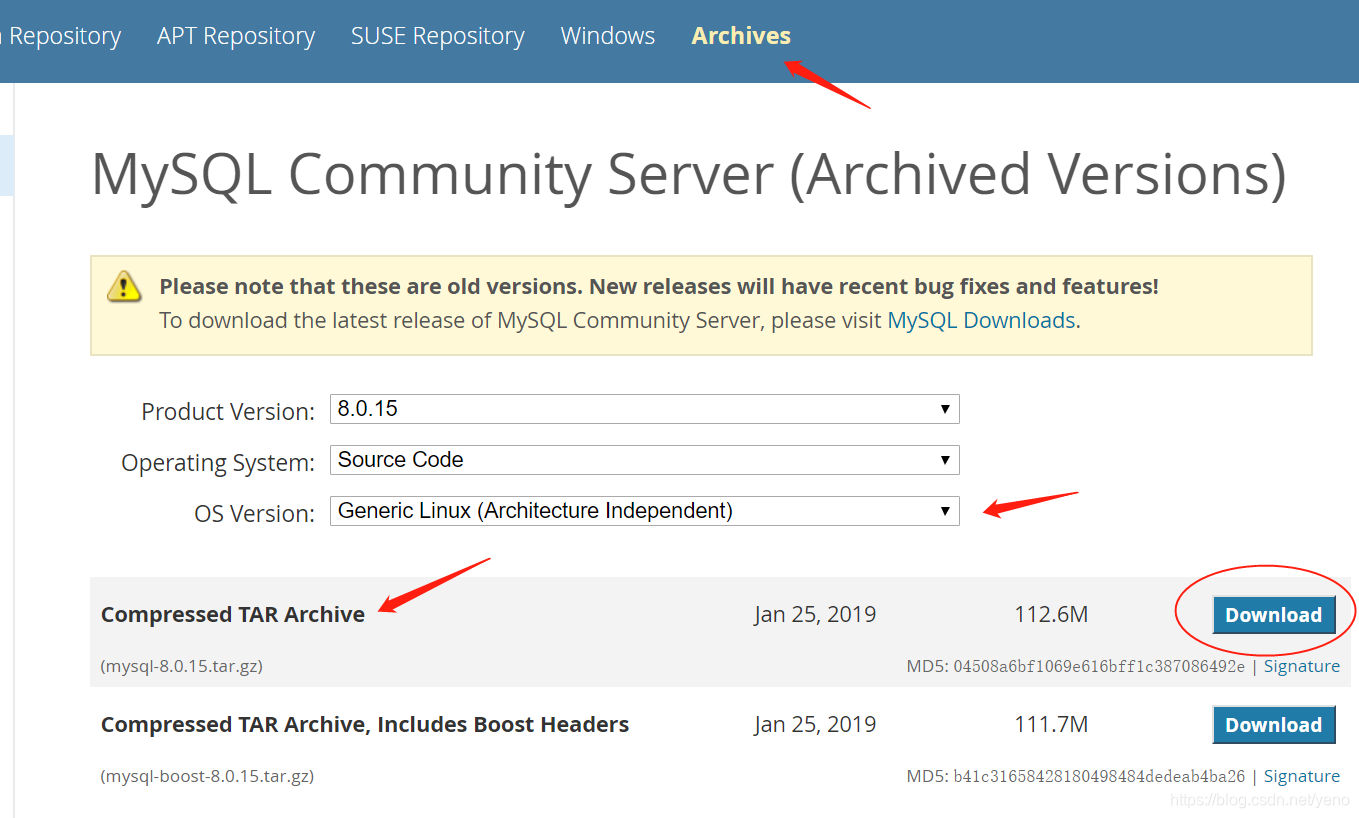
Task: Click the MD5 hash starting 04508a6b
Action: tap(1099, 667)
